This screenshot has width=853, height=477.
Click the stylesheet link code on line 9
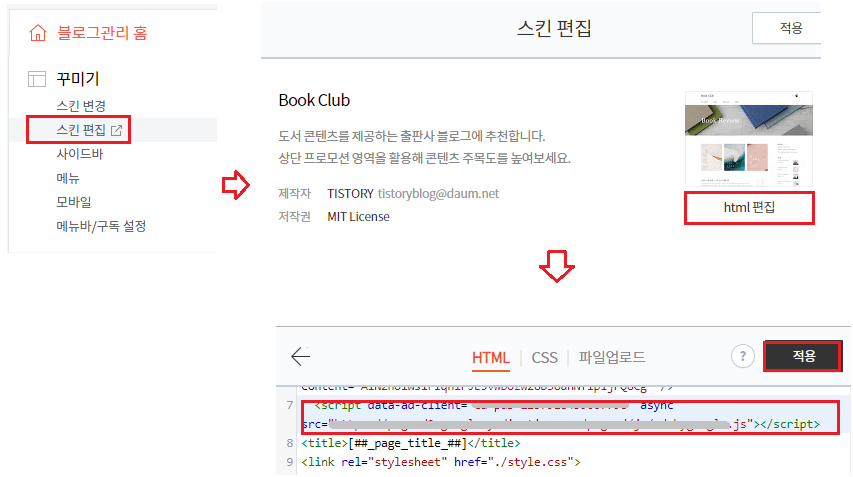click(441, 462)
